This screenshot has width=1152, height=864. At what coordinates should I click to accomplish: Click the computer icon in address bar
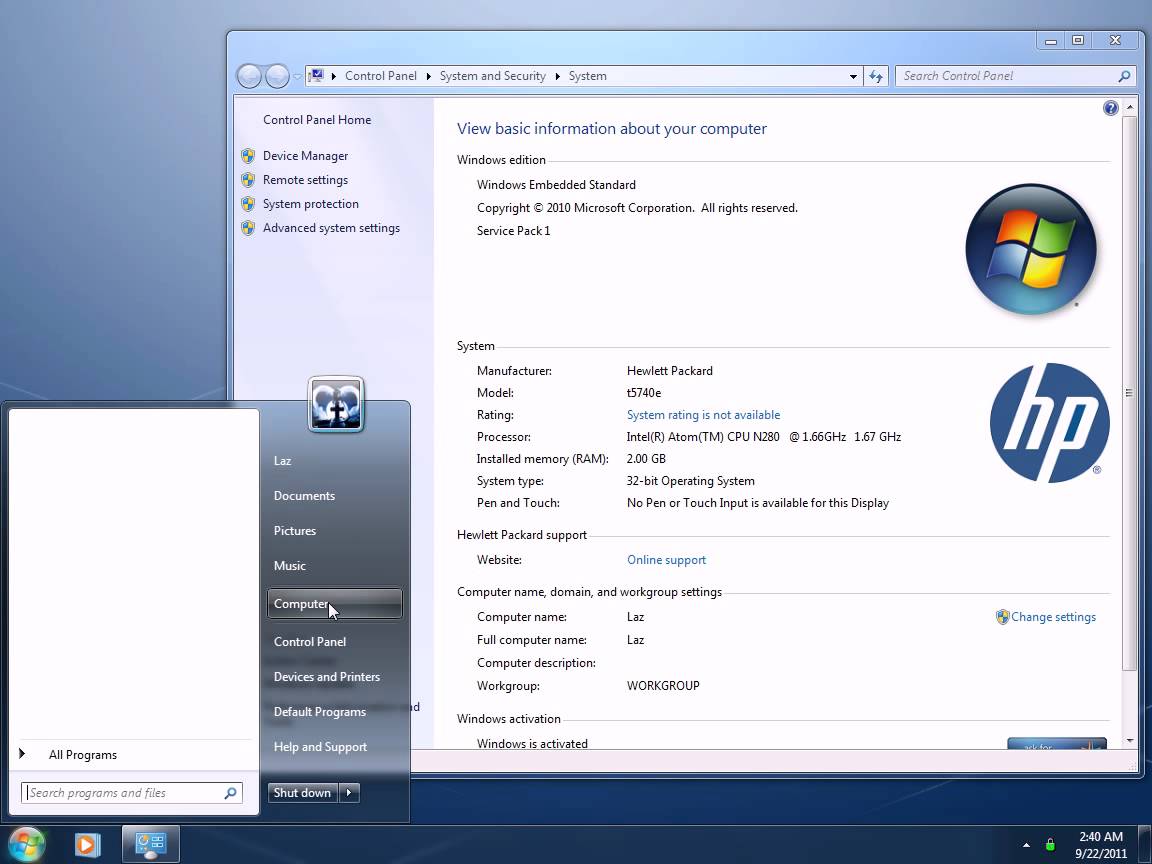click(x=316, y=75)
